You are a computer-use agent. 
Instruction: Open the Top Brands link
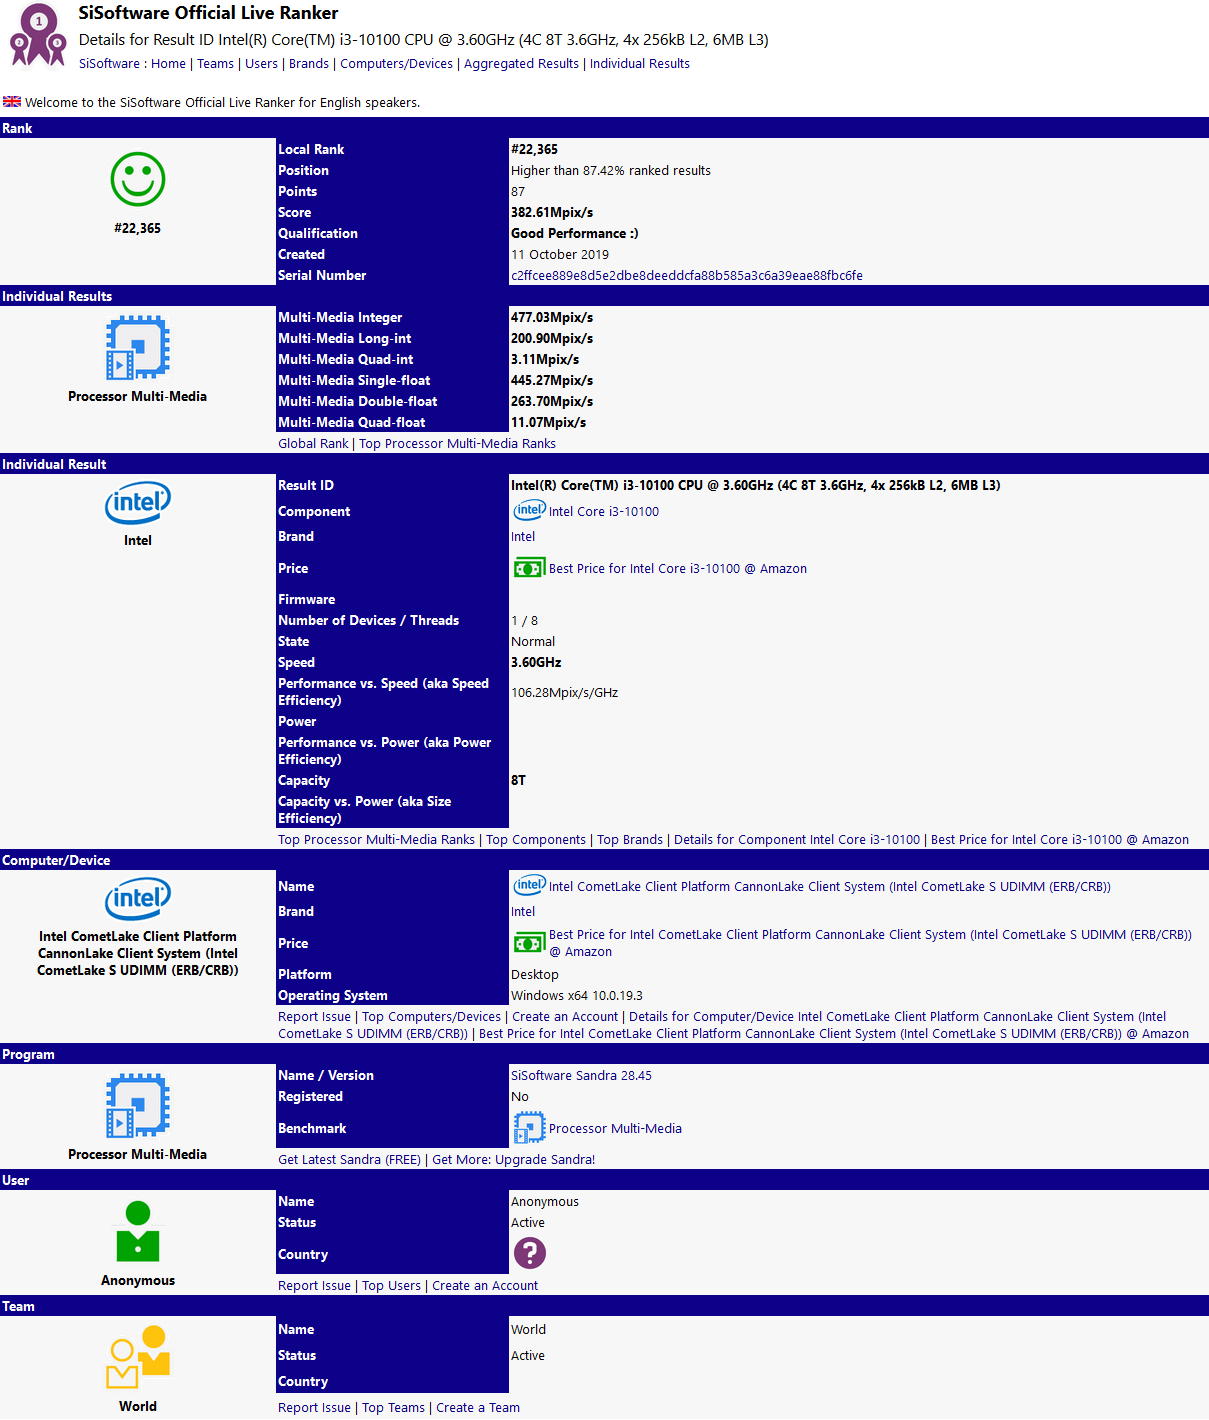(x=630, y=840)
